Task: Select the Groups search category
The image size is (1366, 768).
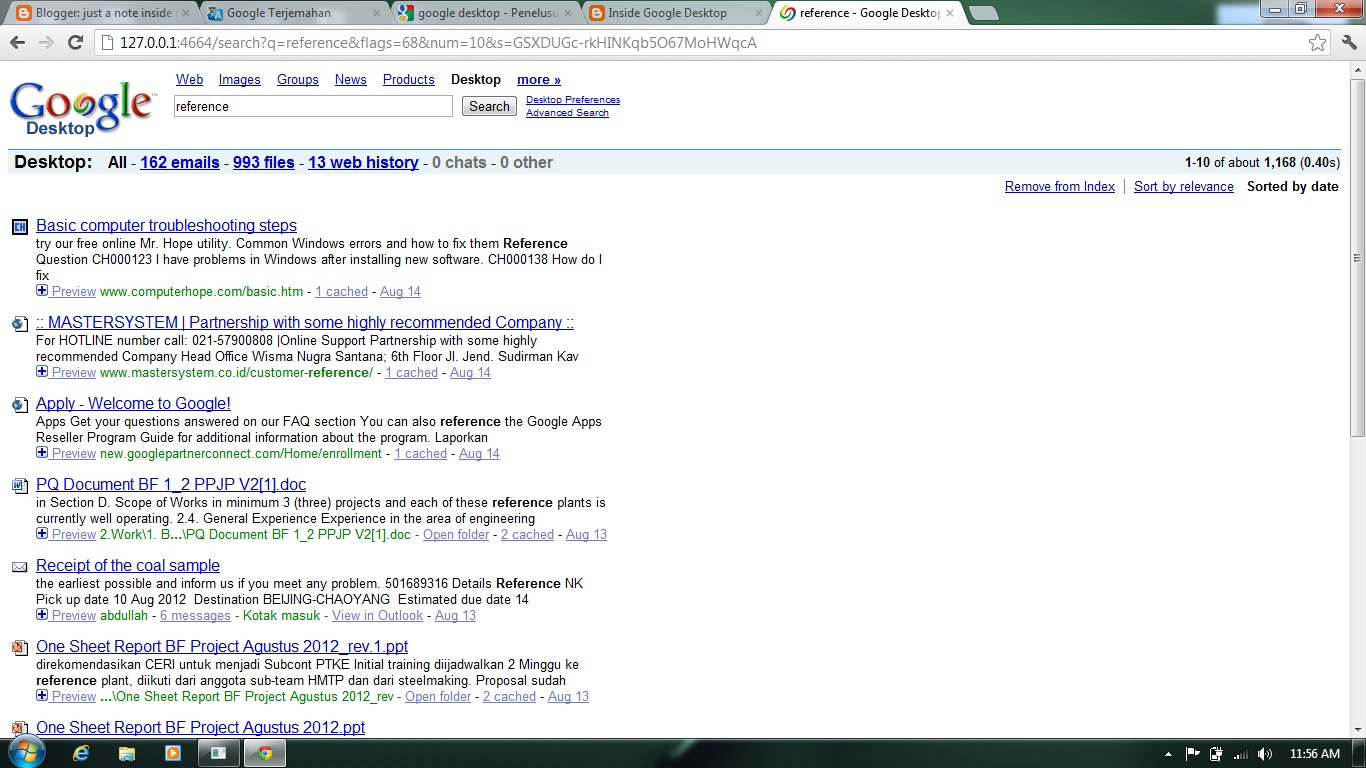Action: coord(298,80)
